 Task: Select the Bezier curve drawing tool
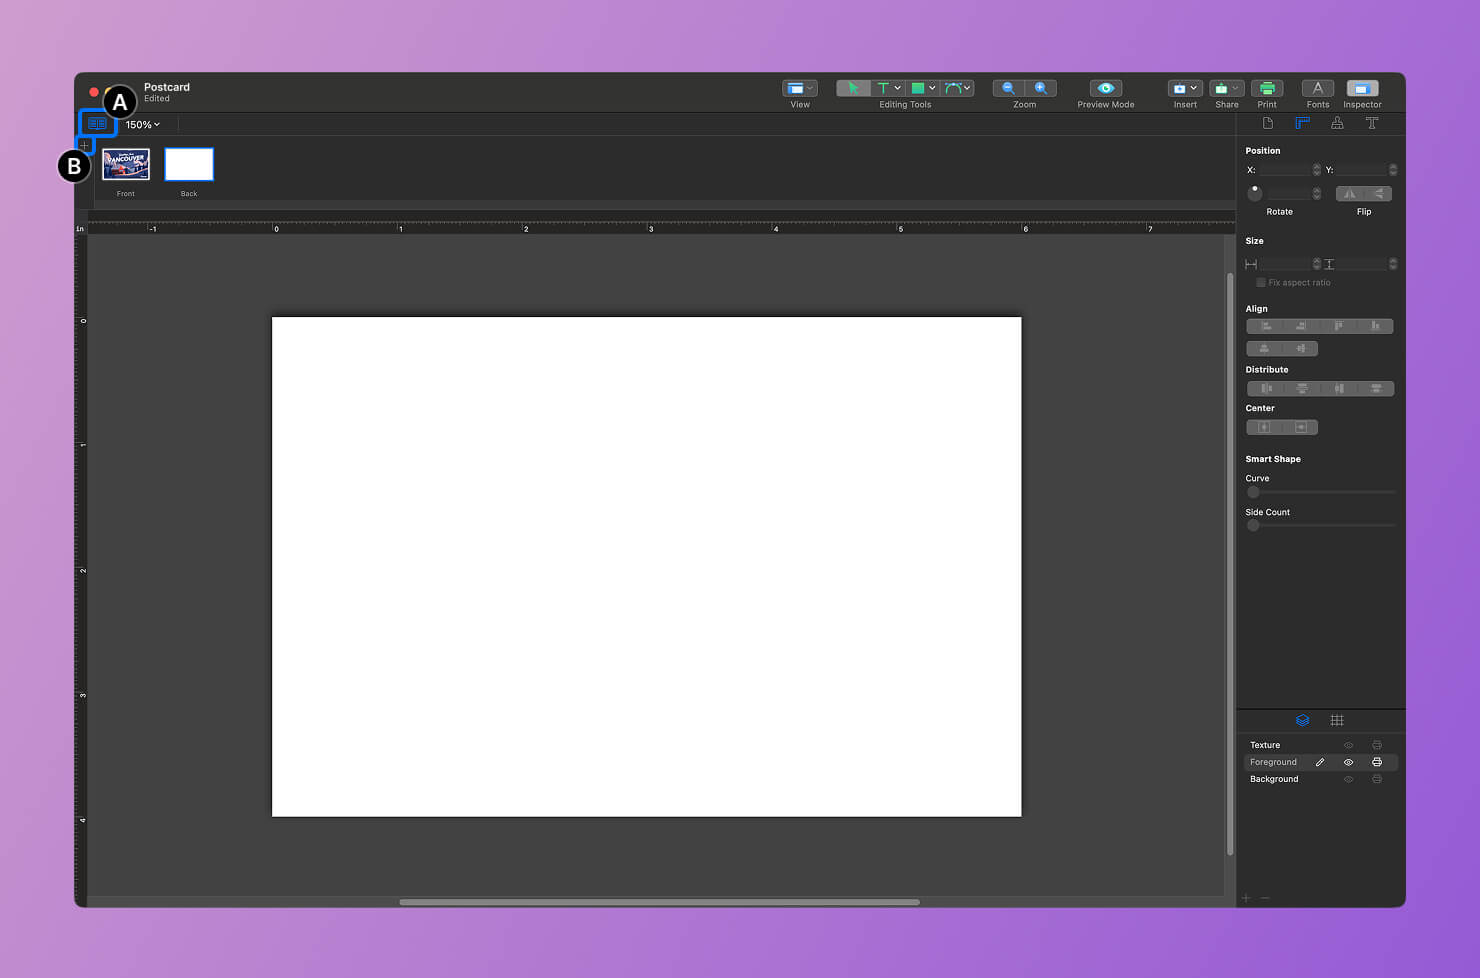[x=950, y=88]
